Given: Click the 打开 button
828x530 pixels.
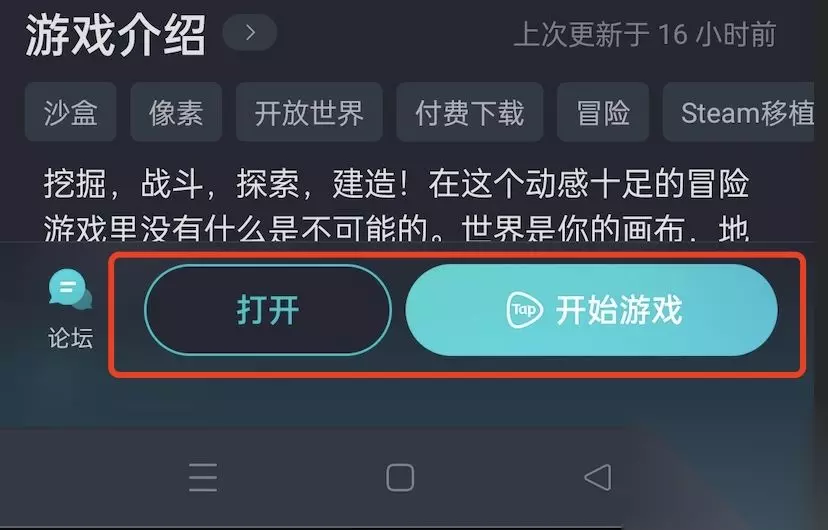Looking at the screenshot, I should (268, 310).
